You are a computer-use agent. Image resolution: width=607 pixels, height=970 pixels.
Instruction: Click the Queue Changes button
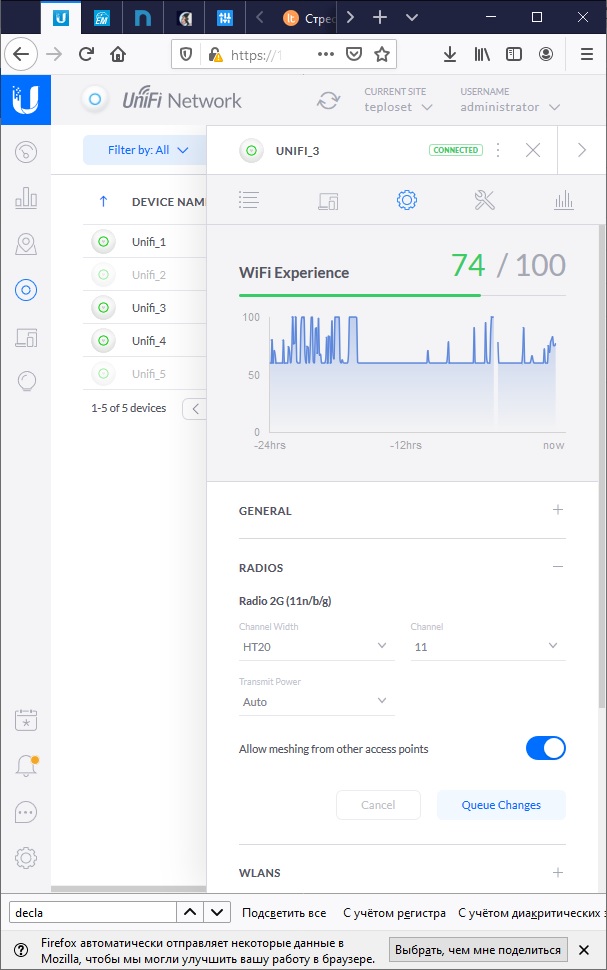click(x=501, y=805)
